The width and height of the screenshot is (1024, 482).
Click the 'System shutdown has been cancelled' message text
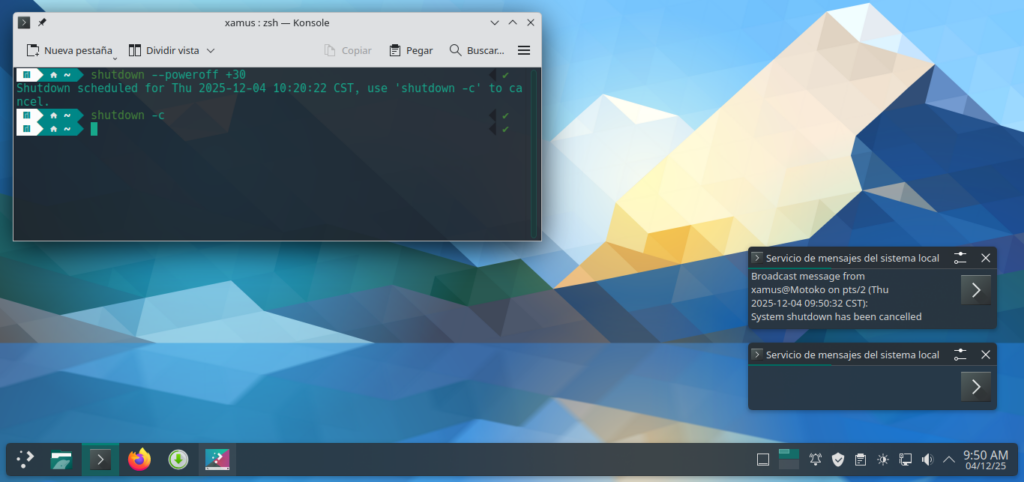pyautogui.click(x=836, y=317)
